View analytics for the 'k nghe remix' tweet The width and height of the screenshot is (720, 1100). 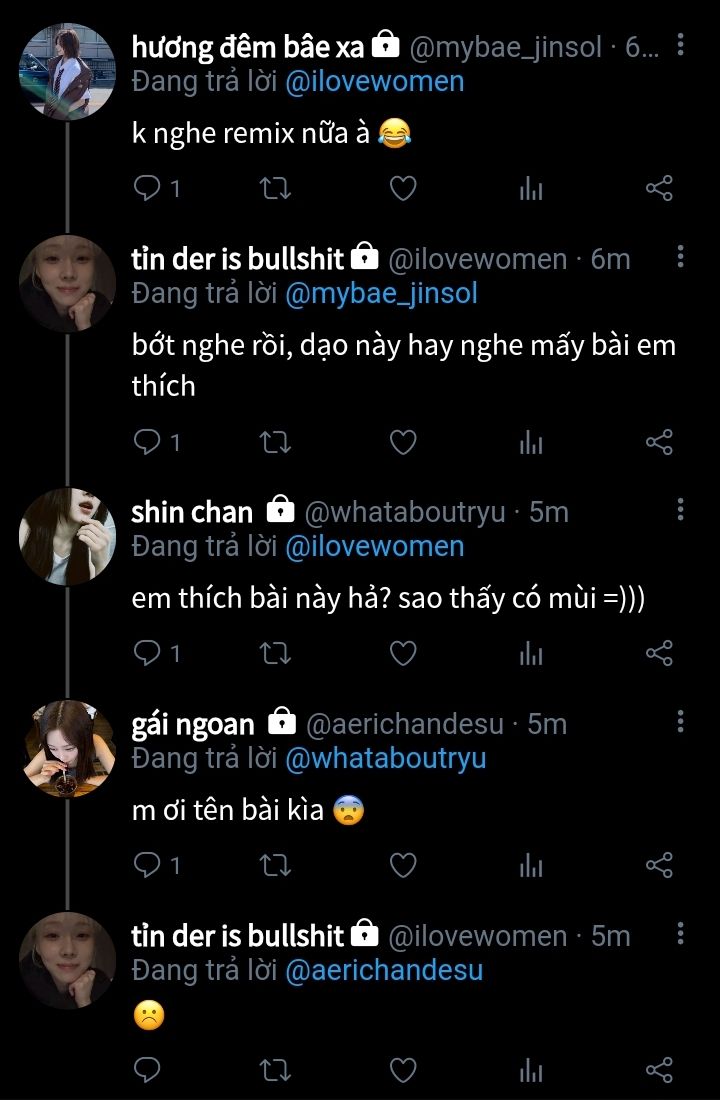[x=531, y=188]
